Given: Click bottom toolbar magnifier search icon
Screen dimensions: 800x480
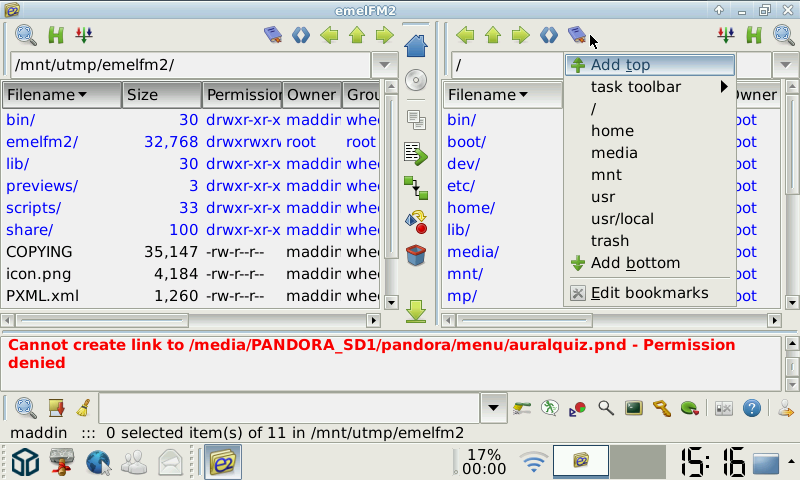Looking at the screenshot, I should point(606,408).
